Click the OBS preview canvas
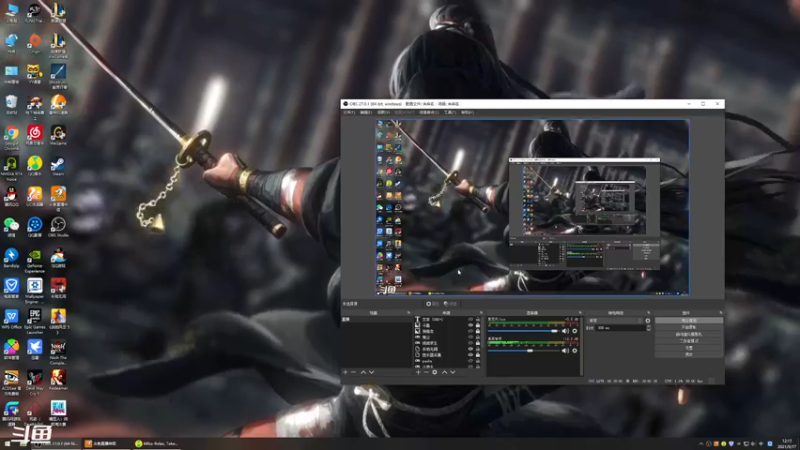 (533, 207)
